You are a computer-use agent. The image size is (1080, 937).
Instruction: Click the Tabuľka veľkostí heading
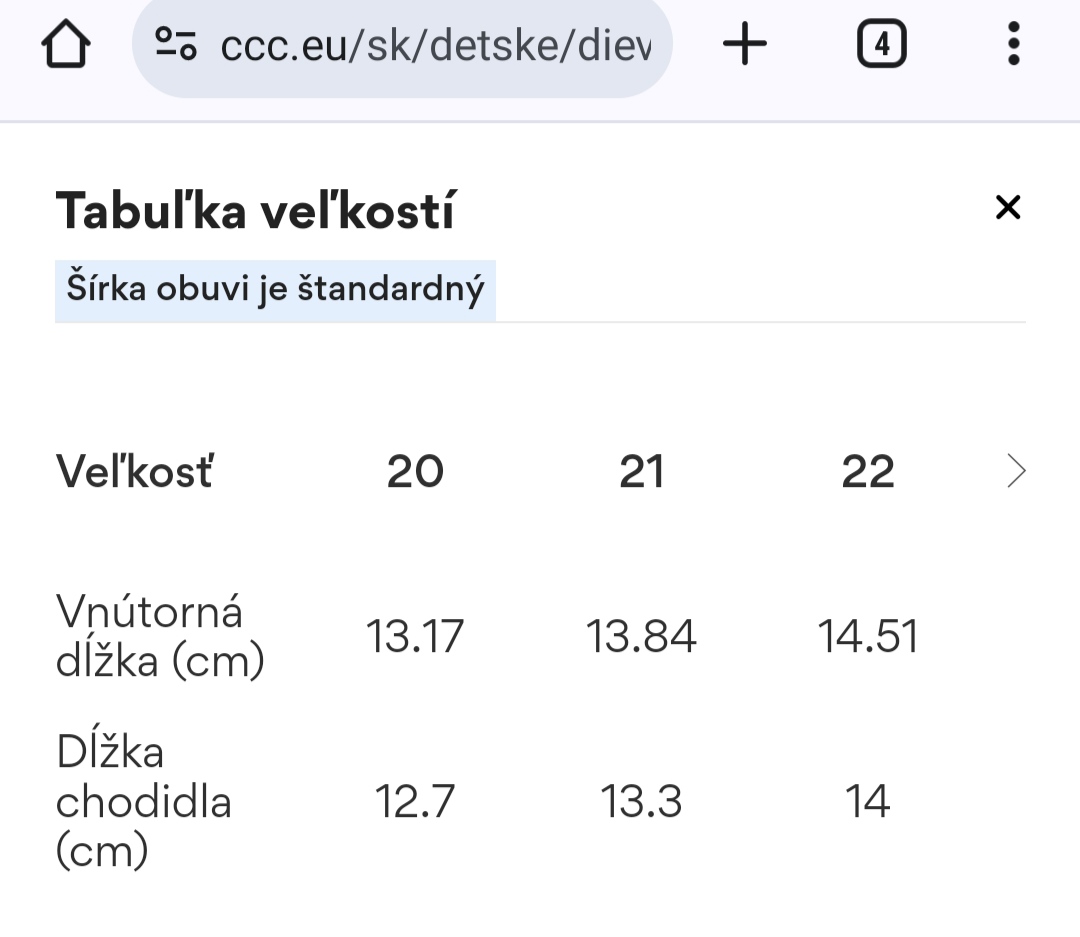click(255, 211)
